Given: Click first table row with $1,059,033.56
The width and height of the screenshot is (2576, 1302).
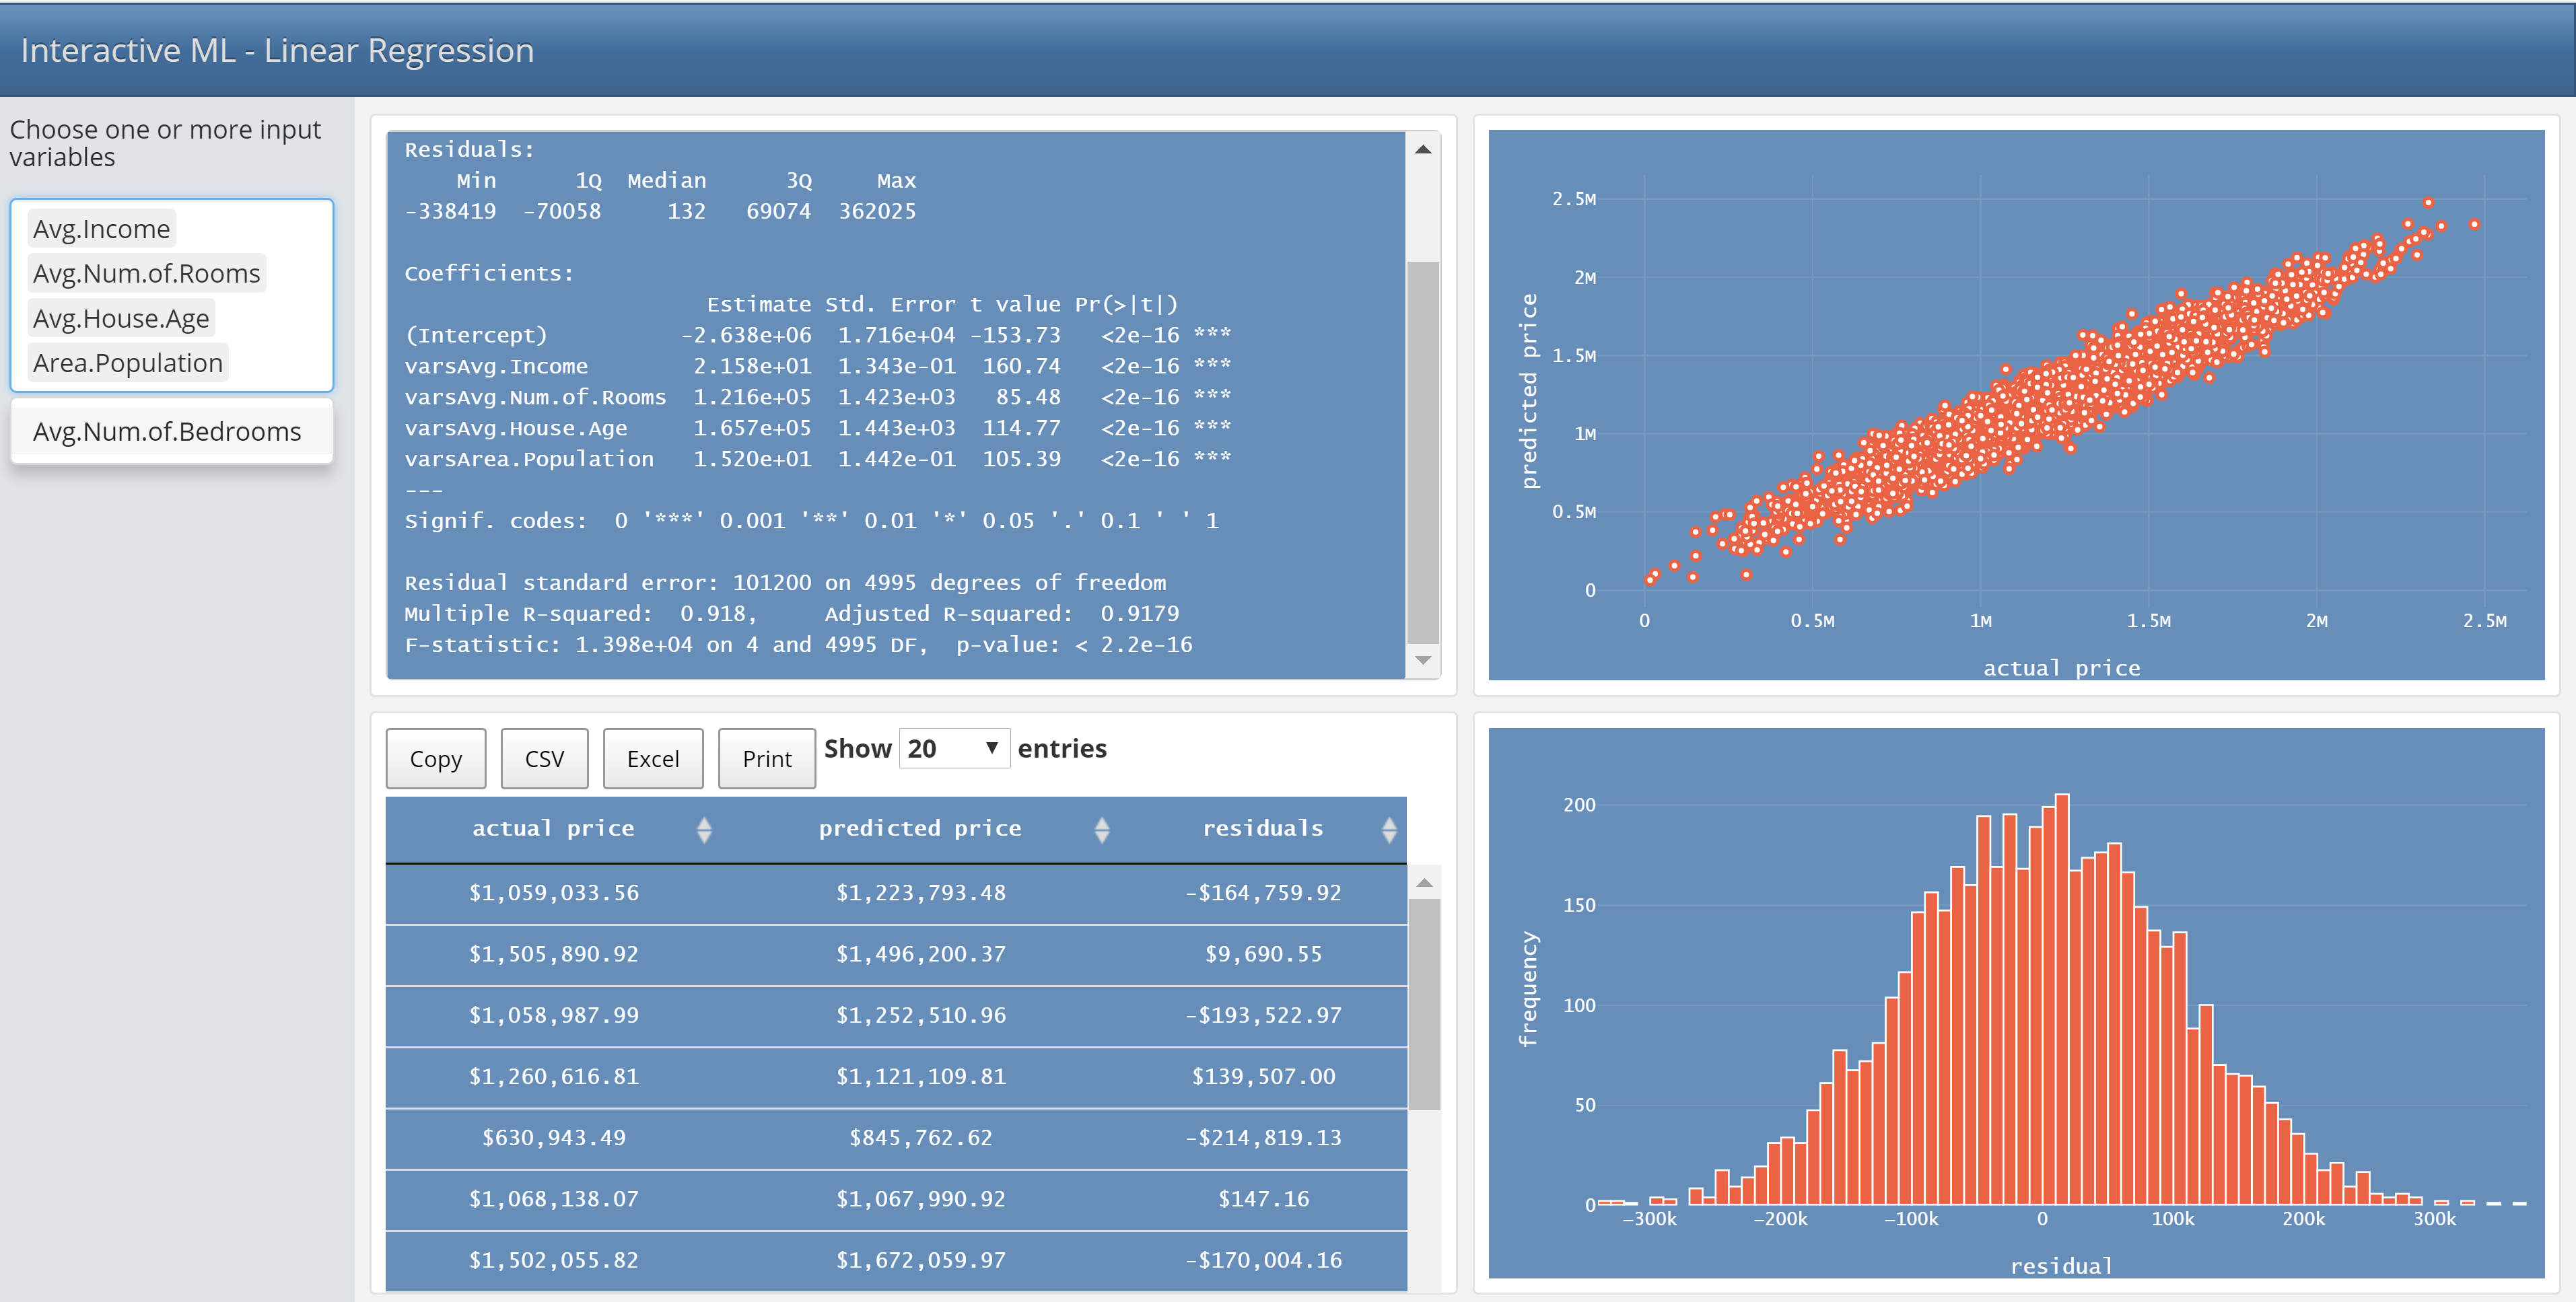Looking at the screenshot, I should (553, 893).
